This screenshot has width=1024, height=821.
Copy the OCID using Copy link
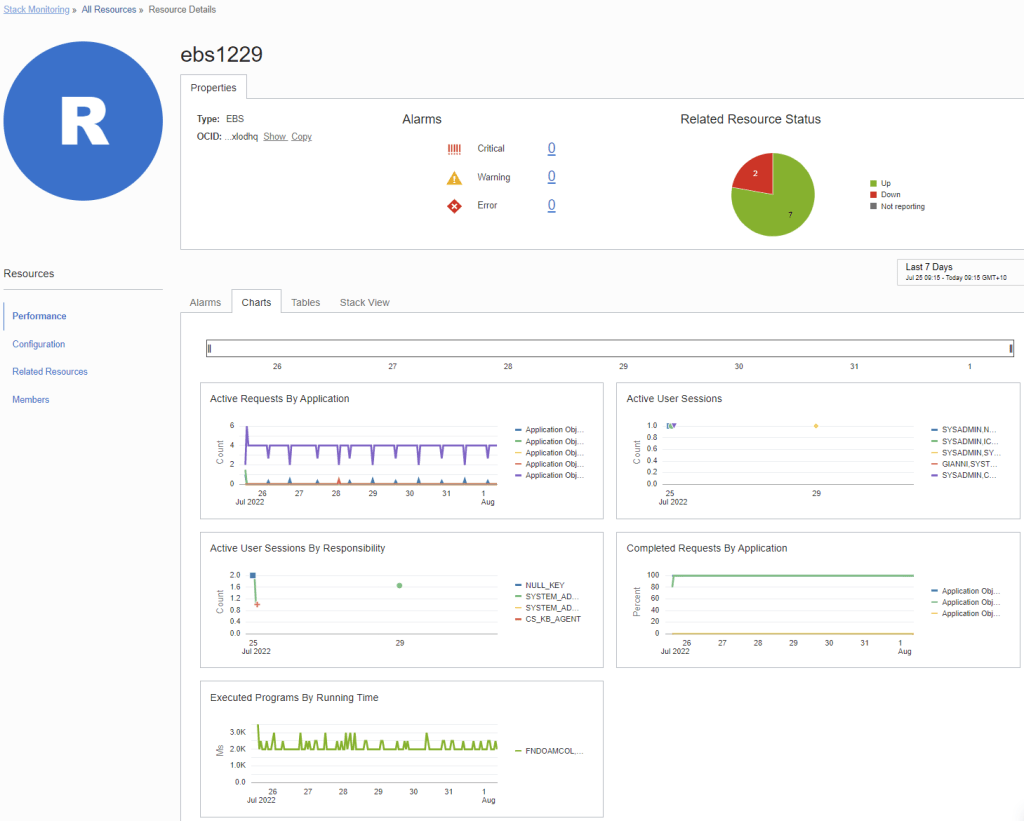click(301, 137)
